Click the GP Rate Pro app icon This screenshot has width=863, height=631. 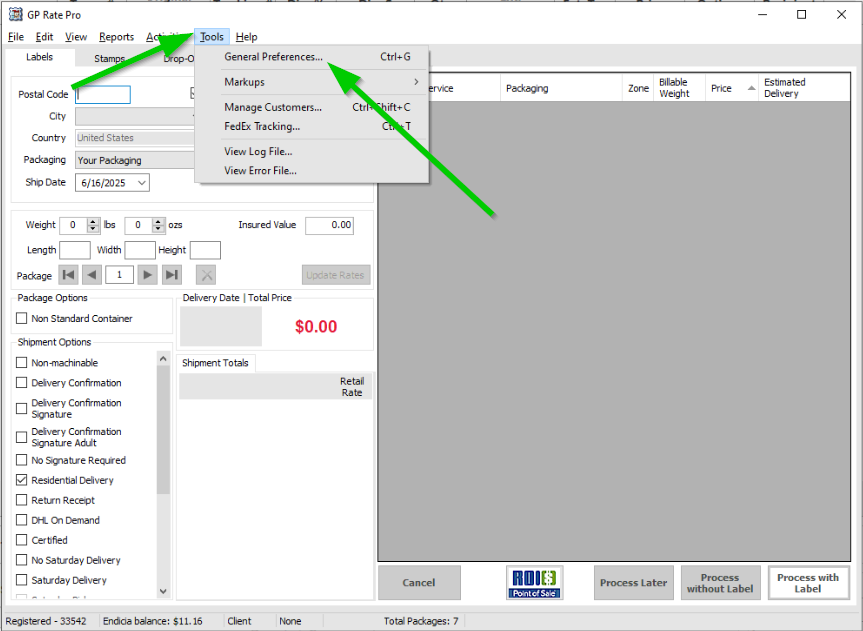click(15, 14)
